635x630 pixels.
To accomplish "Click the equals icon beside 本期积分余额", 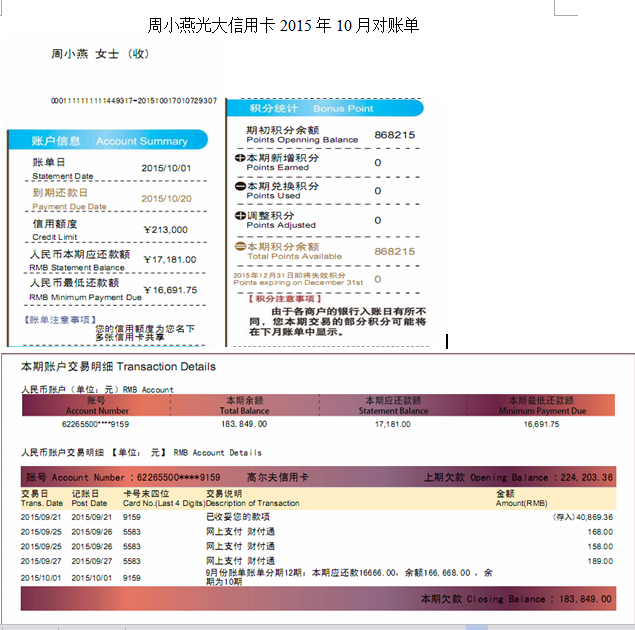I will pyautogui.click(x=240, y=247).
